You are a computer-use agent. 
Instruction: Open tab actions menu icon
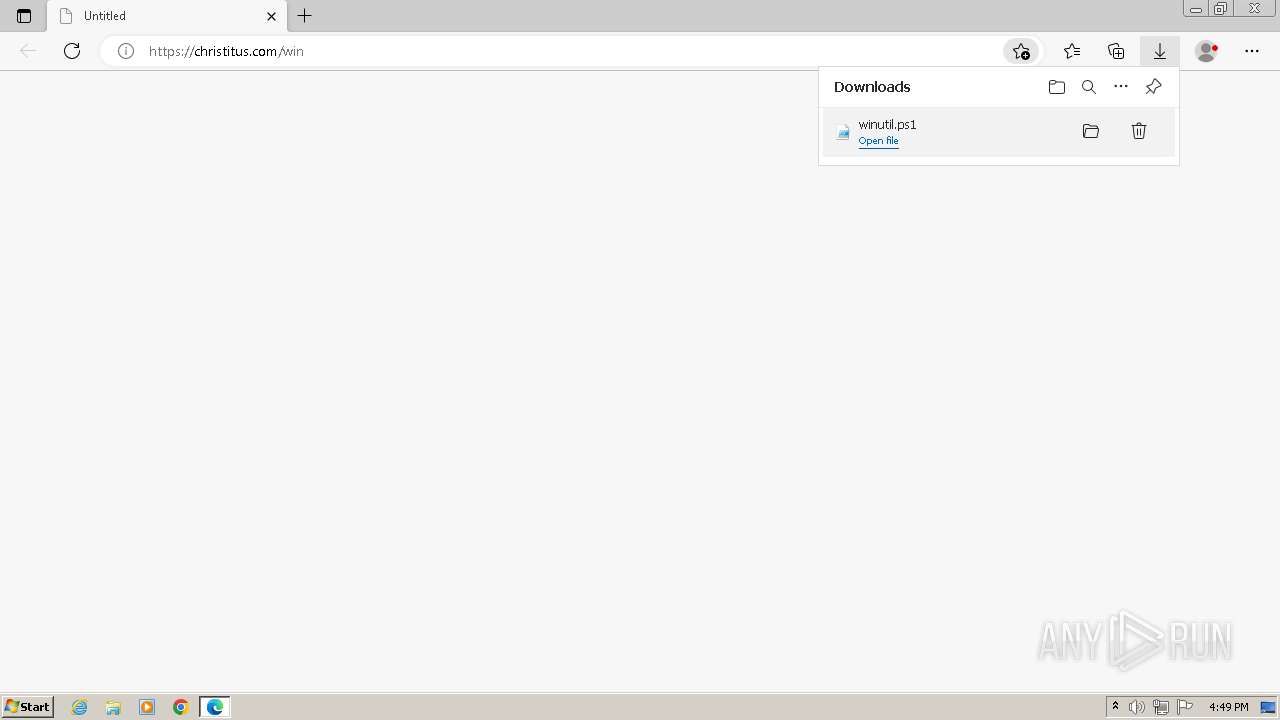[24, 16]
